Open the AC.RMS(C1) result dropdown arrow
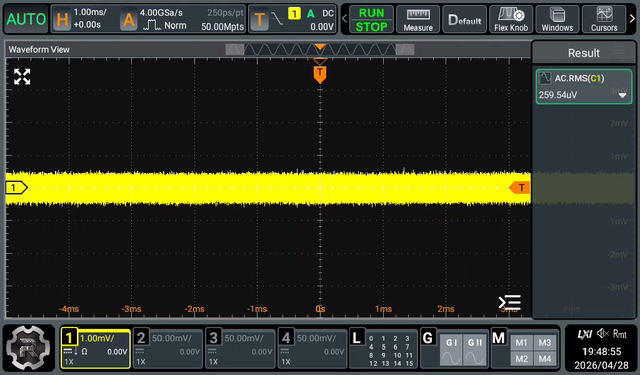Screen dimensions: 640x375 tap(622, 95)
